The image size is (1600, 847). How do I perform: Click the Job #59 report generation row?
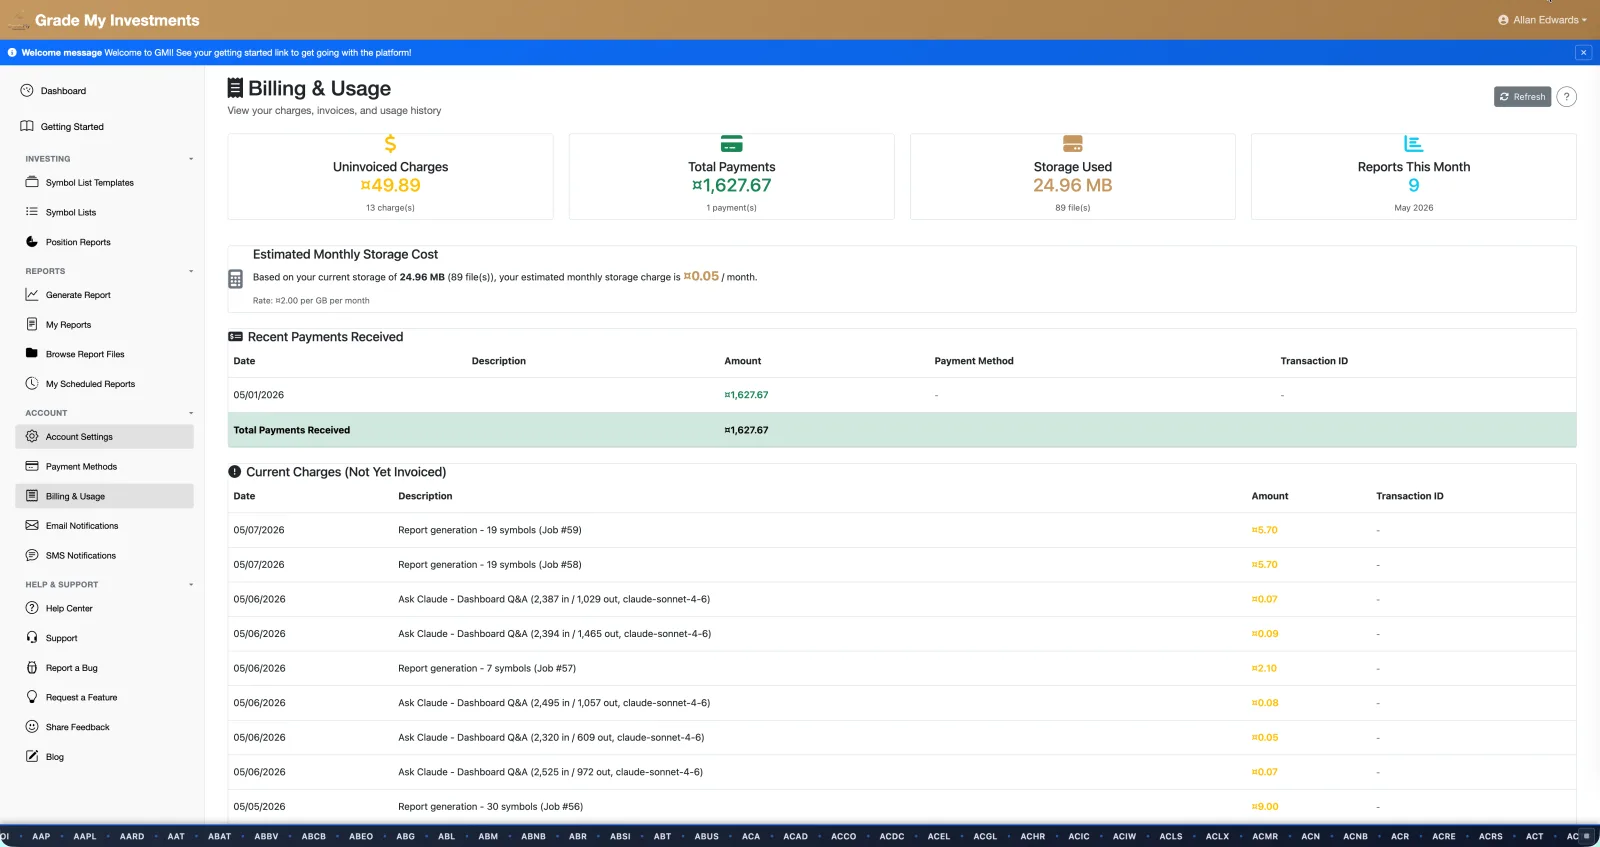(902, 530)
